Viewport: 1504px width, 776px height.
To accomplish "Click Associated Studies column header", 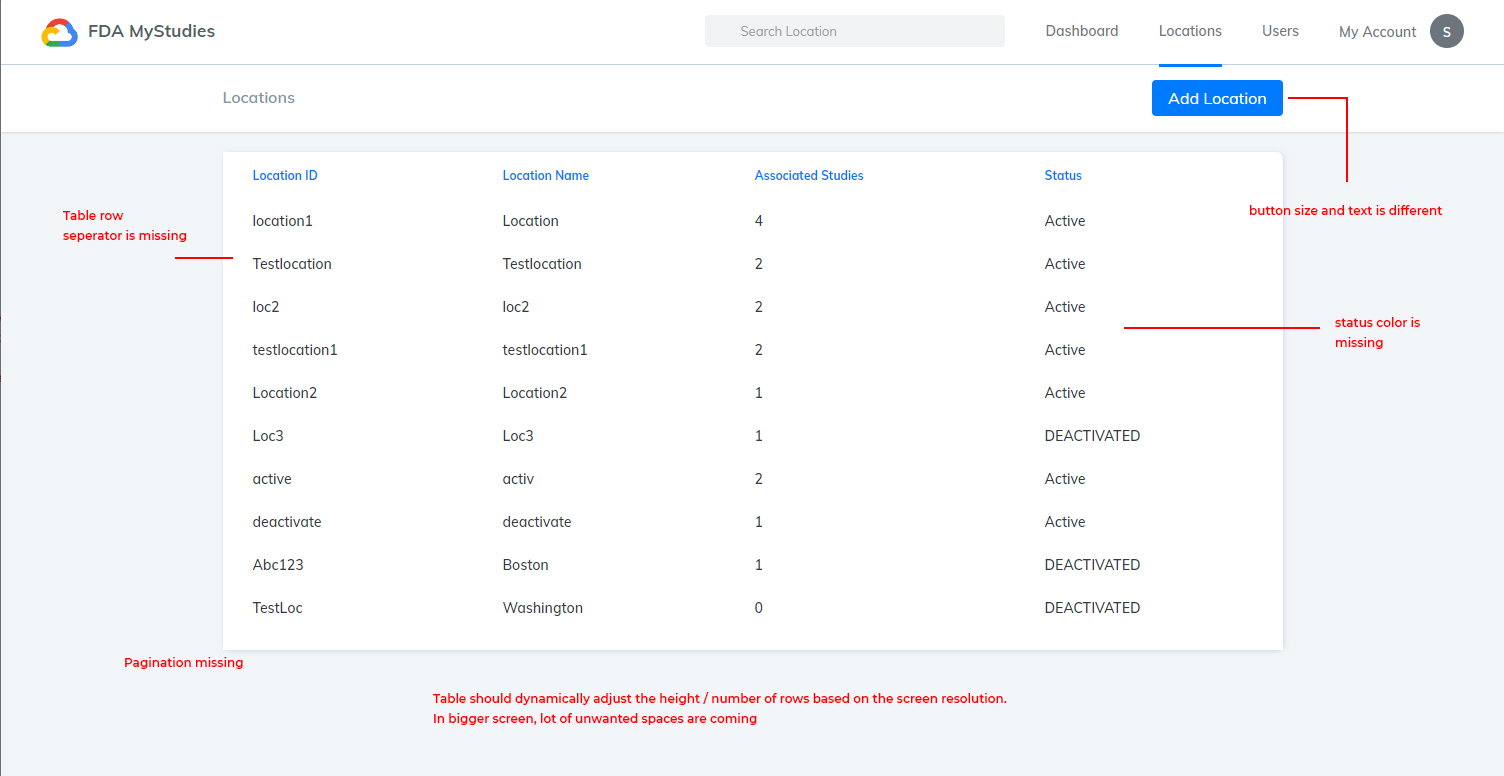I will pyautogui.click(x=809, y=175).
